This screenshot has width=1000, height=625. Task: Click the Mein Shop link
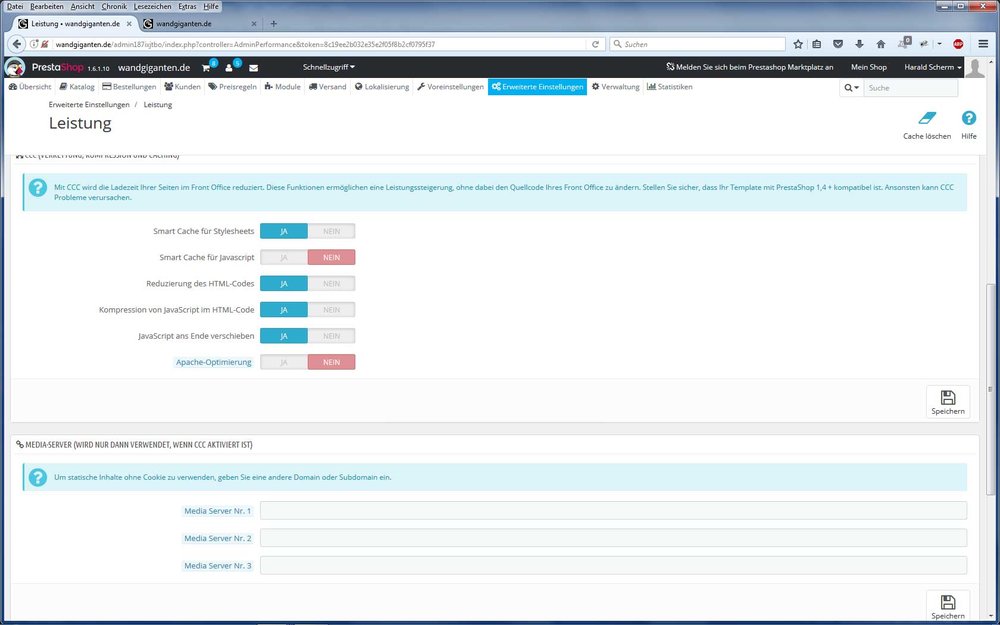pyautogui.click(x=869, y=67)
